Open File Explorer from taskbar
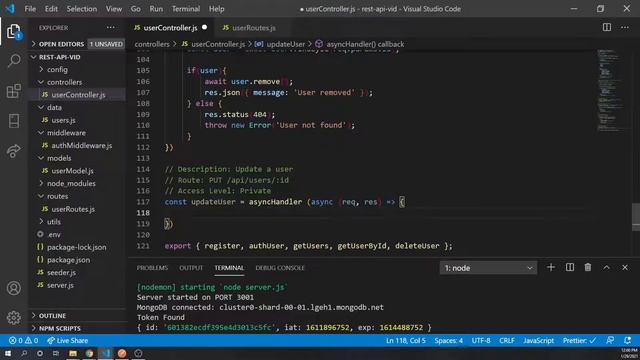This screenshot has height=360, width=640. click(73, 353)
